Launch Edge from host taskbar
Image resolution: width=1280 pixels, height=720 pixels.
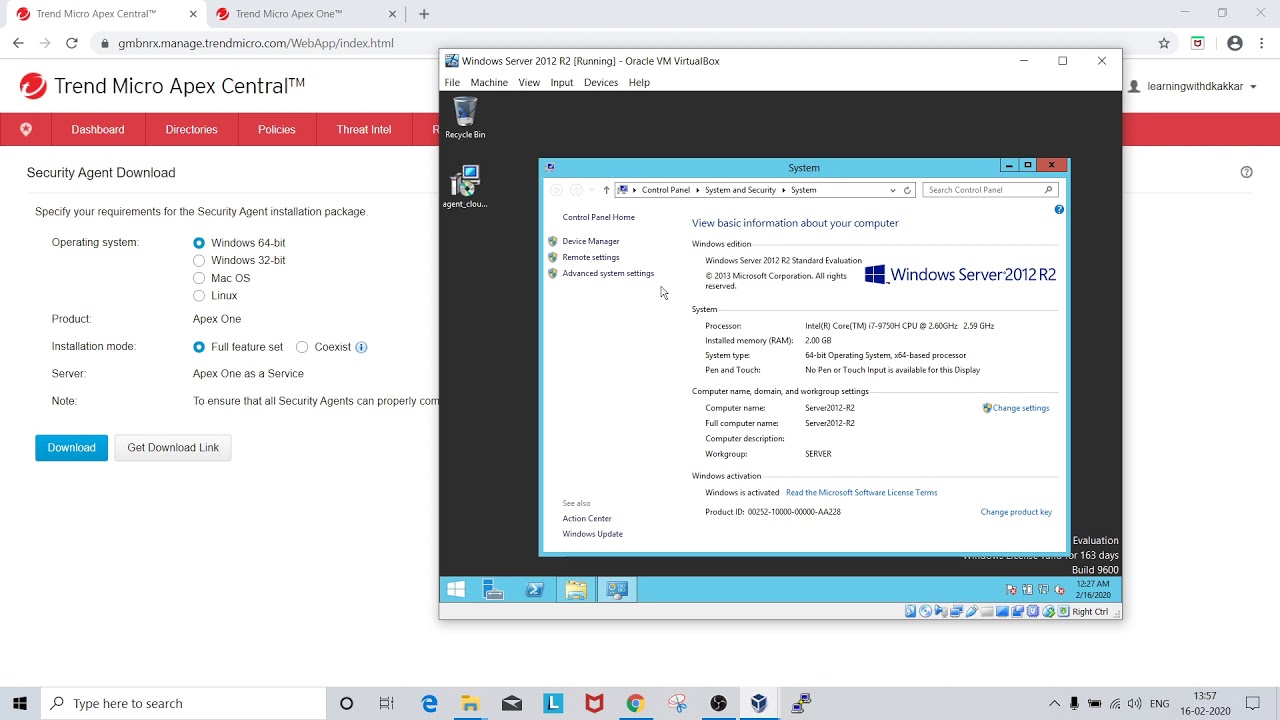tap(429, 704)
